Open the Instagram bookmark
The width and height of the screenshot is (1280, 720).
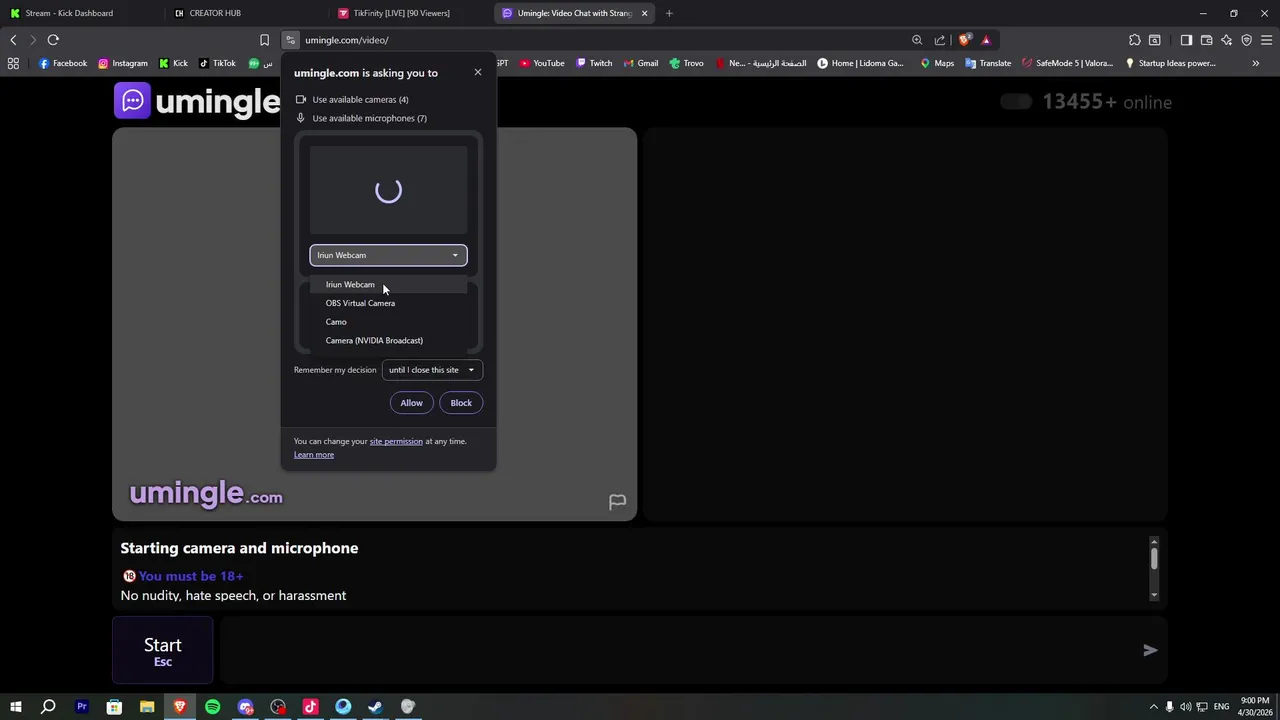122,63
